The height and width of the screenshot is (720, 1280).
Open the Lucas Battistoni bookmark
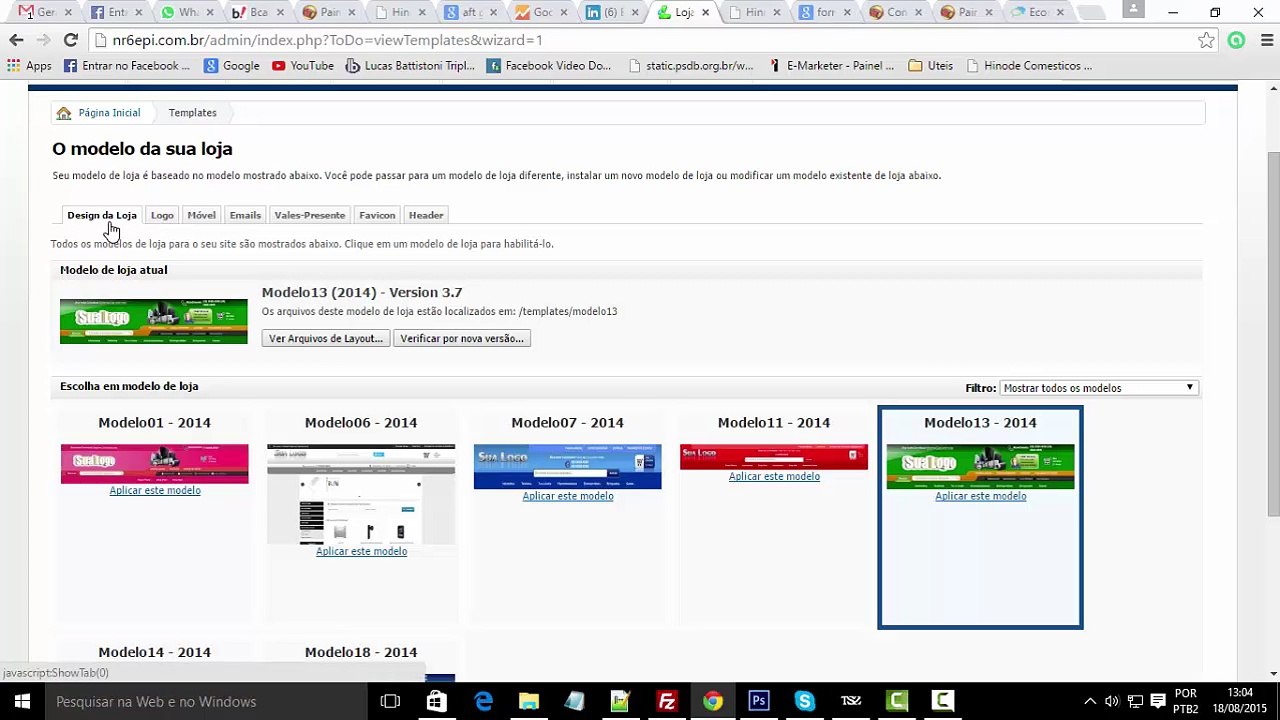click(x=410, y=66)
